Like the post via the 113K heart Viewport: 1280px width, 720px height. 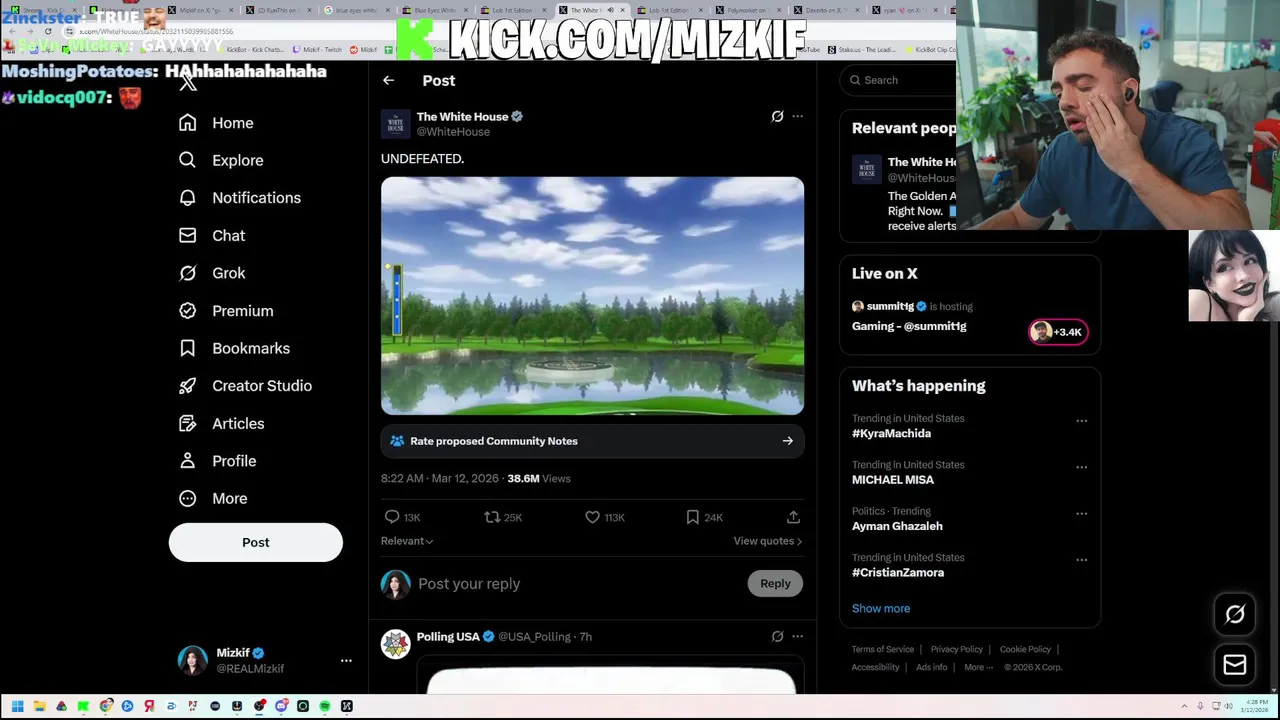pyautogui.click(x=592, y=517)
